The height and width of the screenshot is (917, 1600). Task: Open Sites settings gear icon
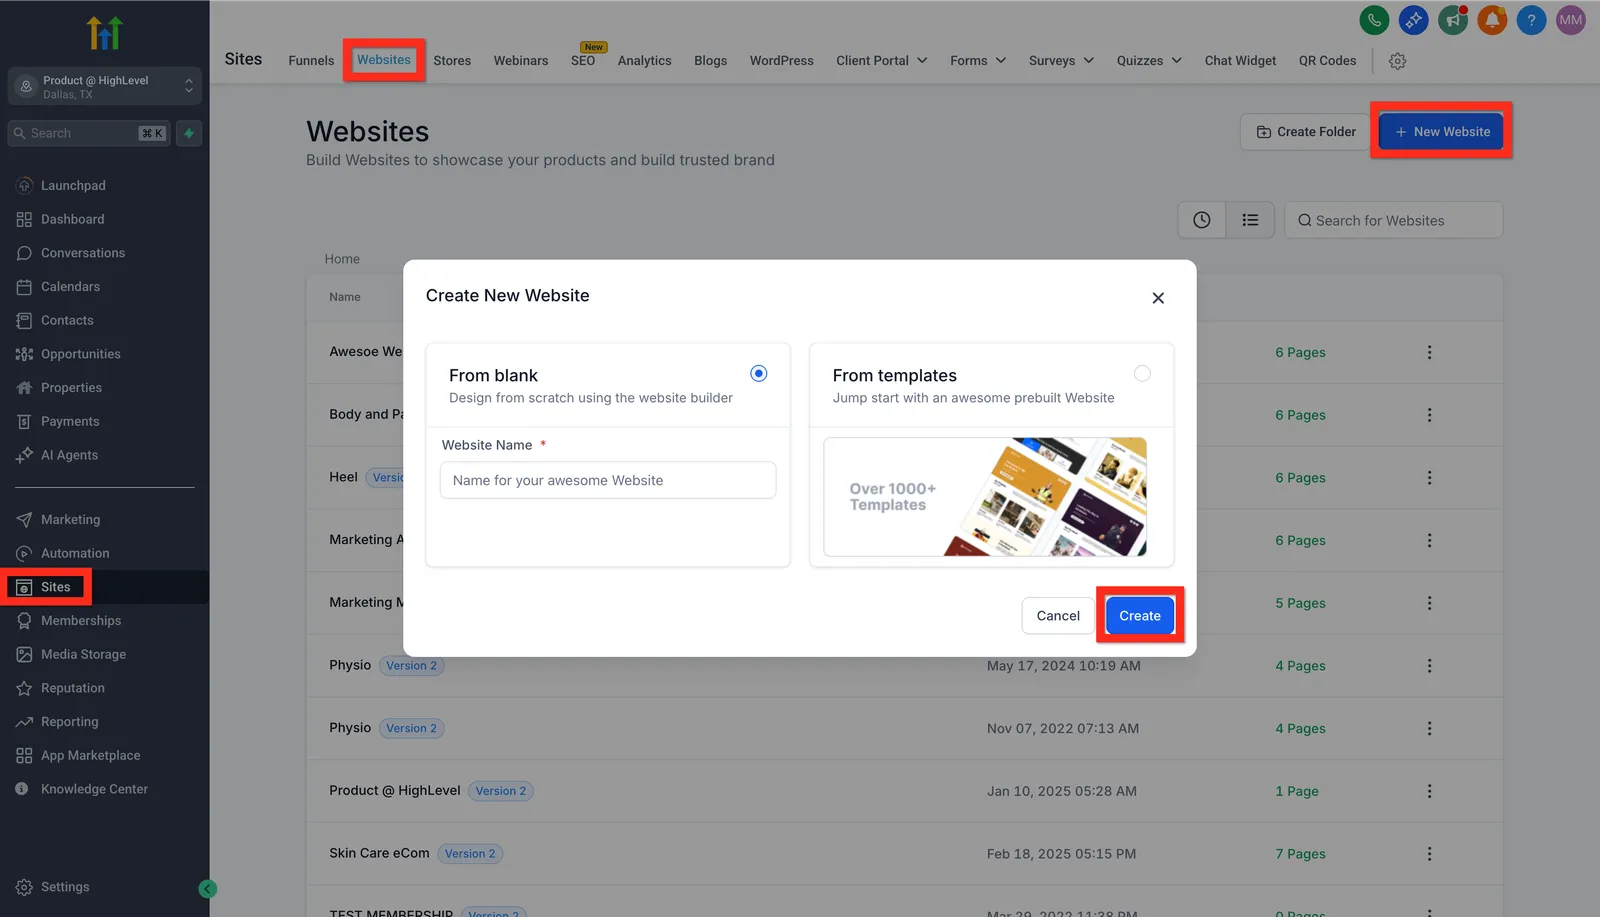[1397, 61]
